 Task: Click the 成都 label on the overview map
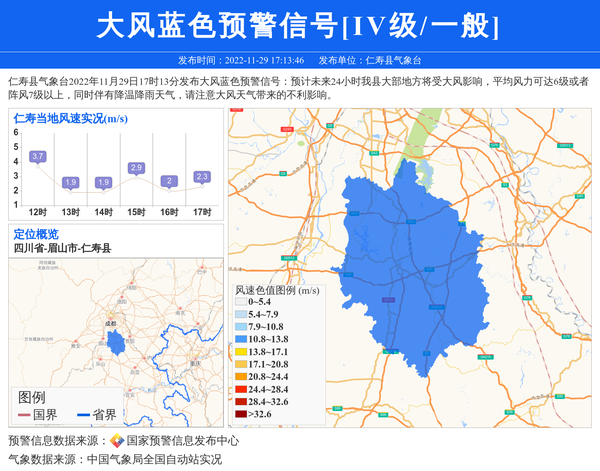point(110,324)
